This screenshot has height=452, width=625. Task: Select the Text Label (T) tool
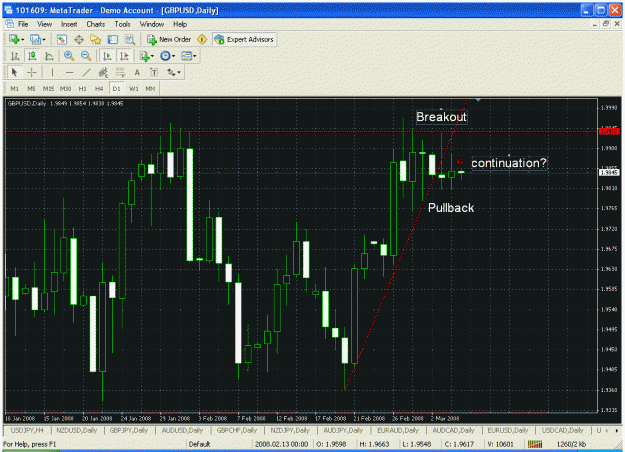tap(154, 73)
